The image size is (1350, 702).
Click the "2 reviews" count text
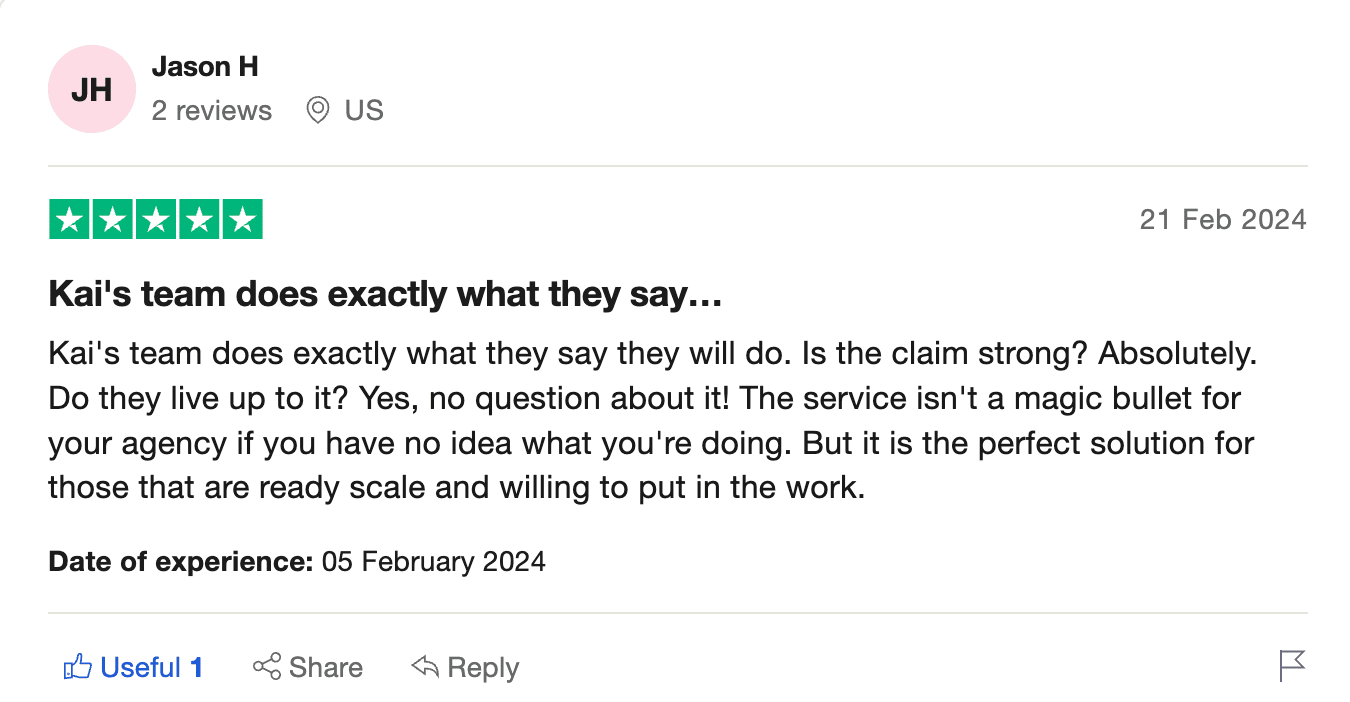tap(212, 110)
